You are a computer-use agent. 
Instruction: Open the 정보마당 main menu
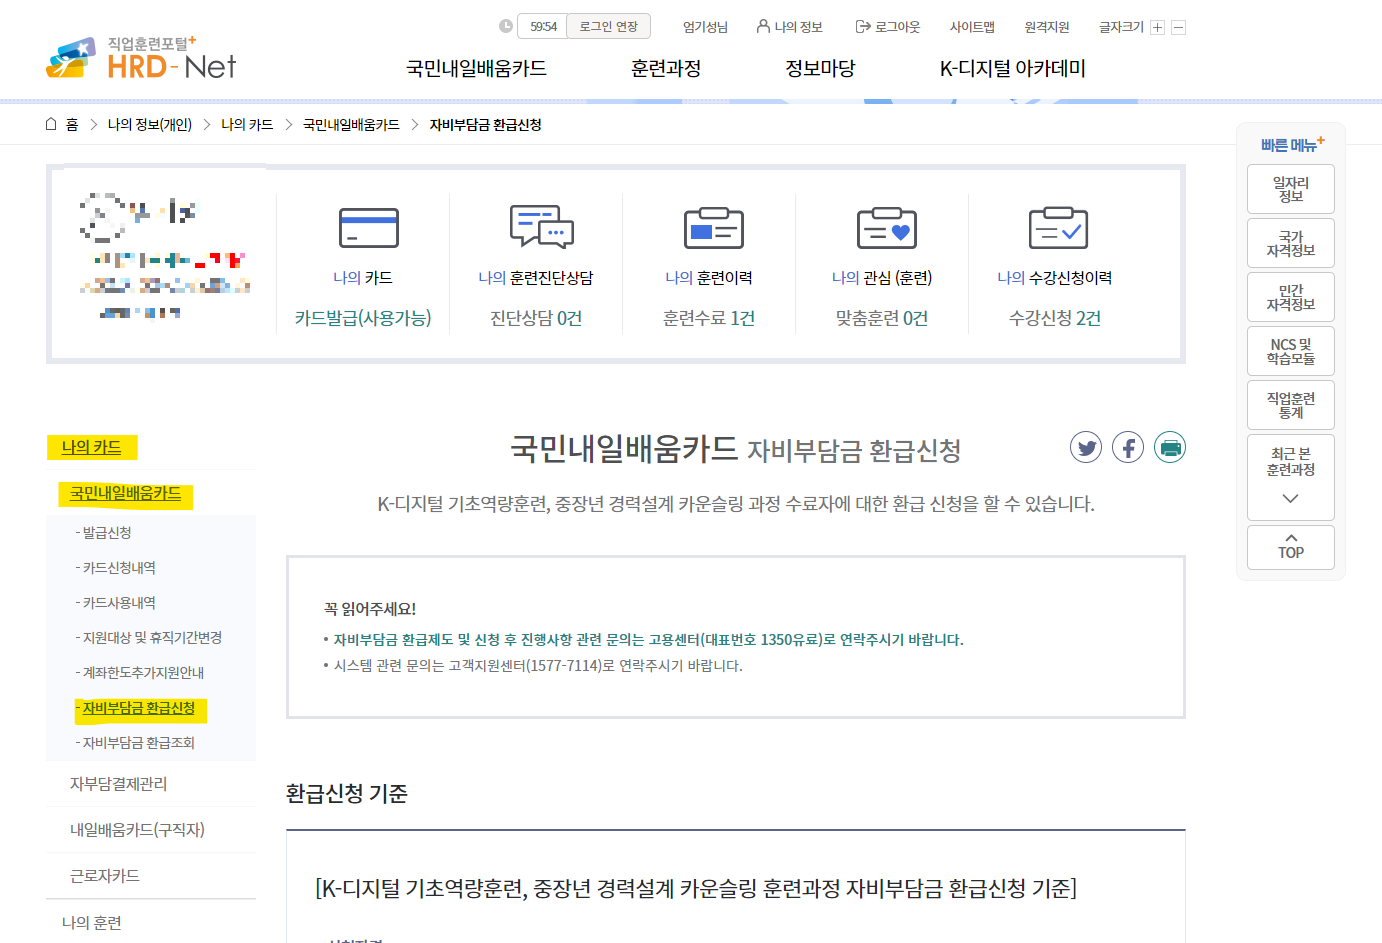(x=820, y=68)
